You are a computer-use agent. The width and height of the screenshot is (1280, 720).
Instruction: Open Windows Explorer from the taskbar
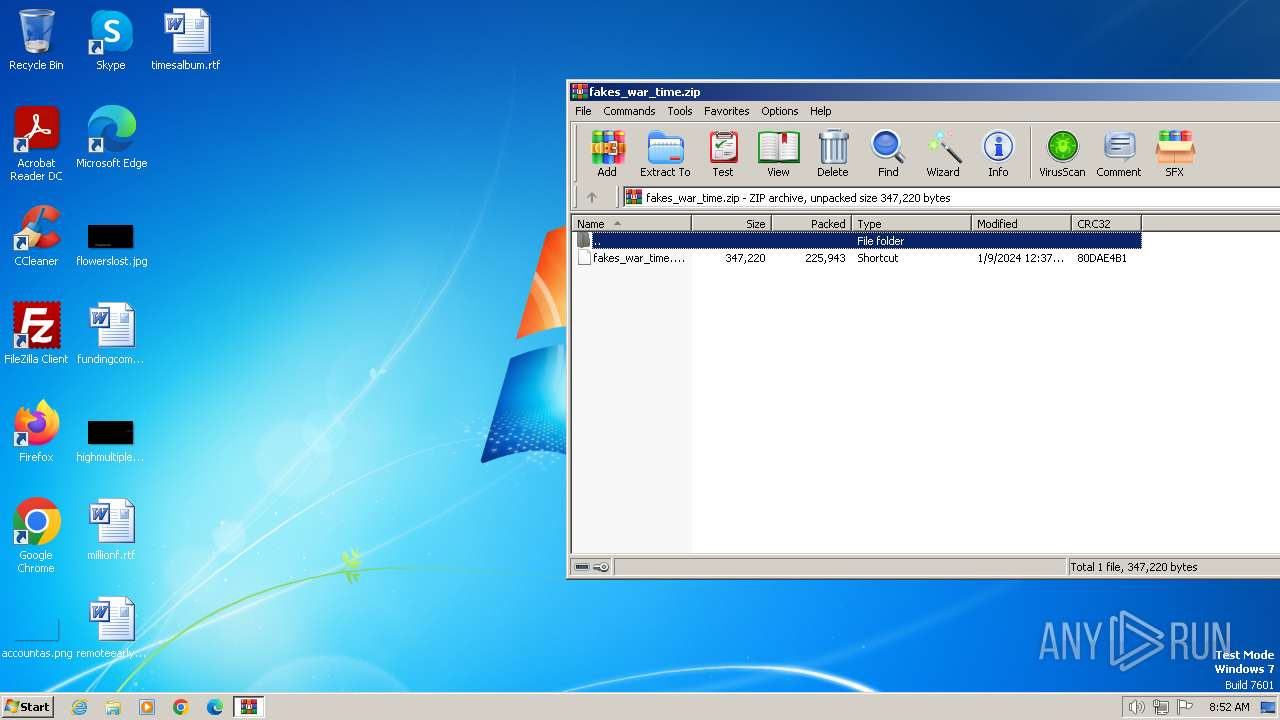click(x=113, y=707)
